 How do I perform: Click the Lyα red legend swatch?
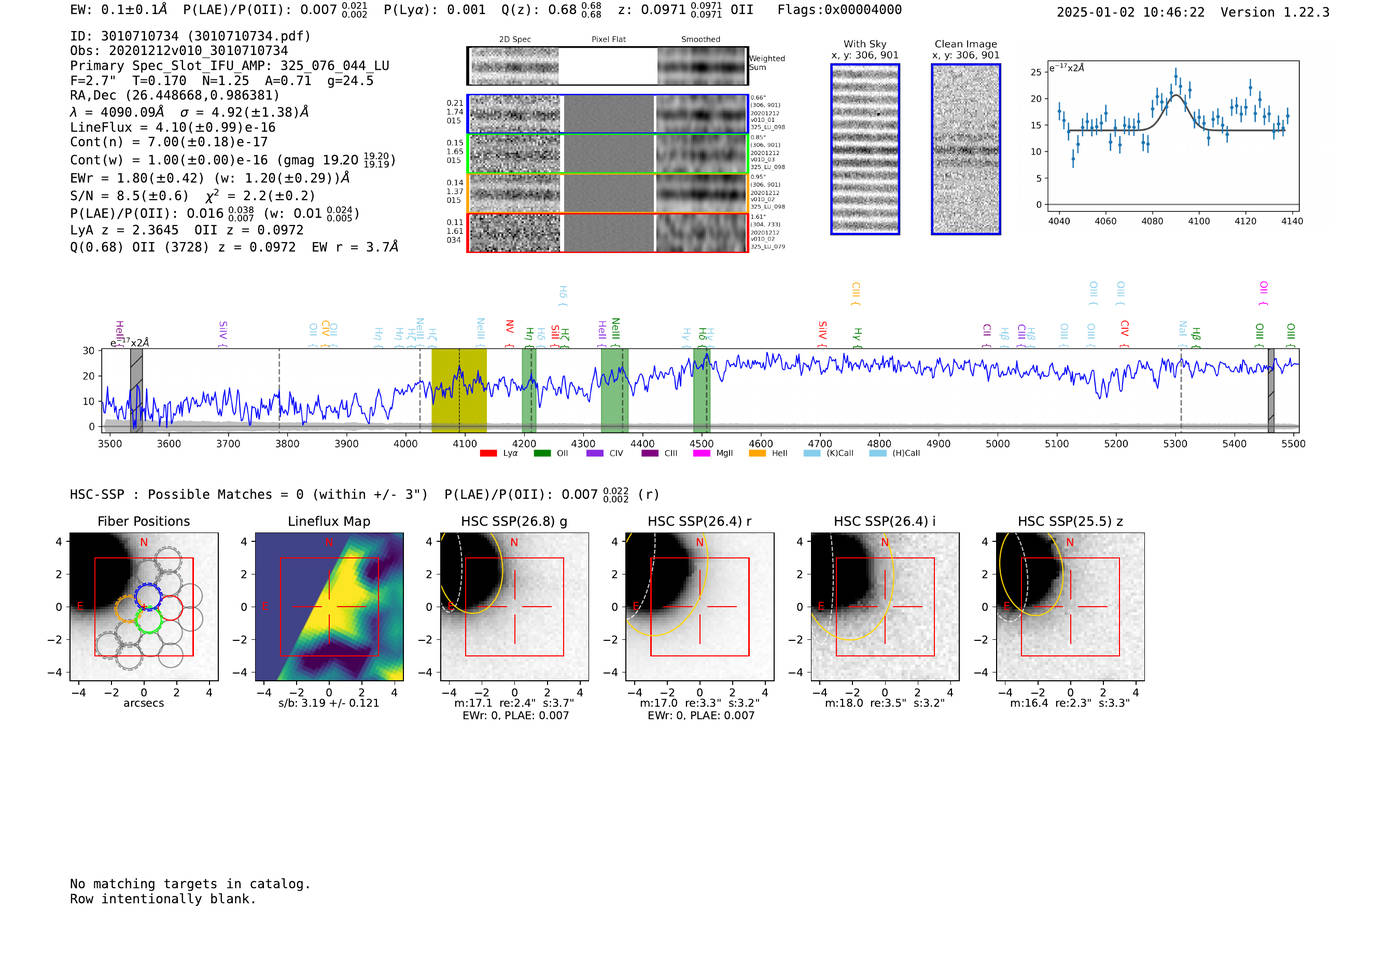pos(488,453)
